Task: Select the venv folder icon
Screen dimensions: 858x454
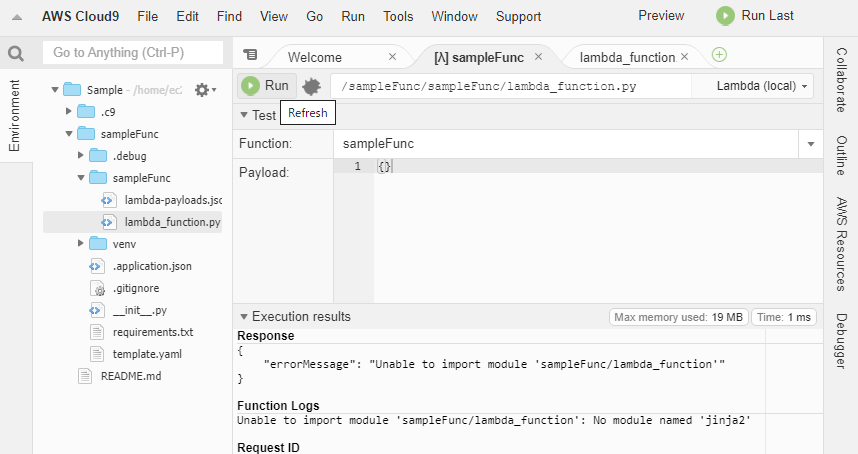Action: [98, 243]
